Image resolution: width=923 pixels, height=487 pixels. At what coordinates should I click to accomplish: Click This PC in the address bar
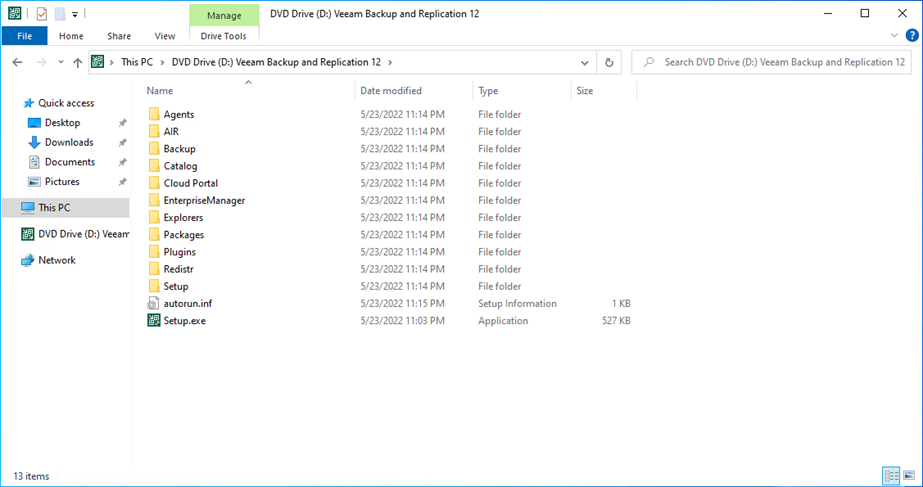[137, 62]
